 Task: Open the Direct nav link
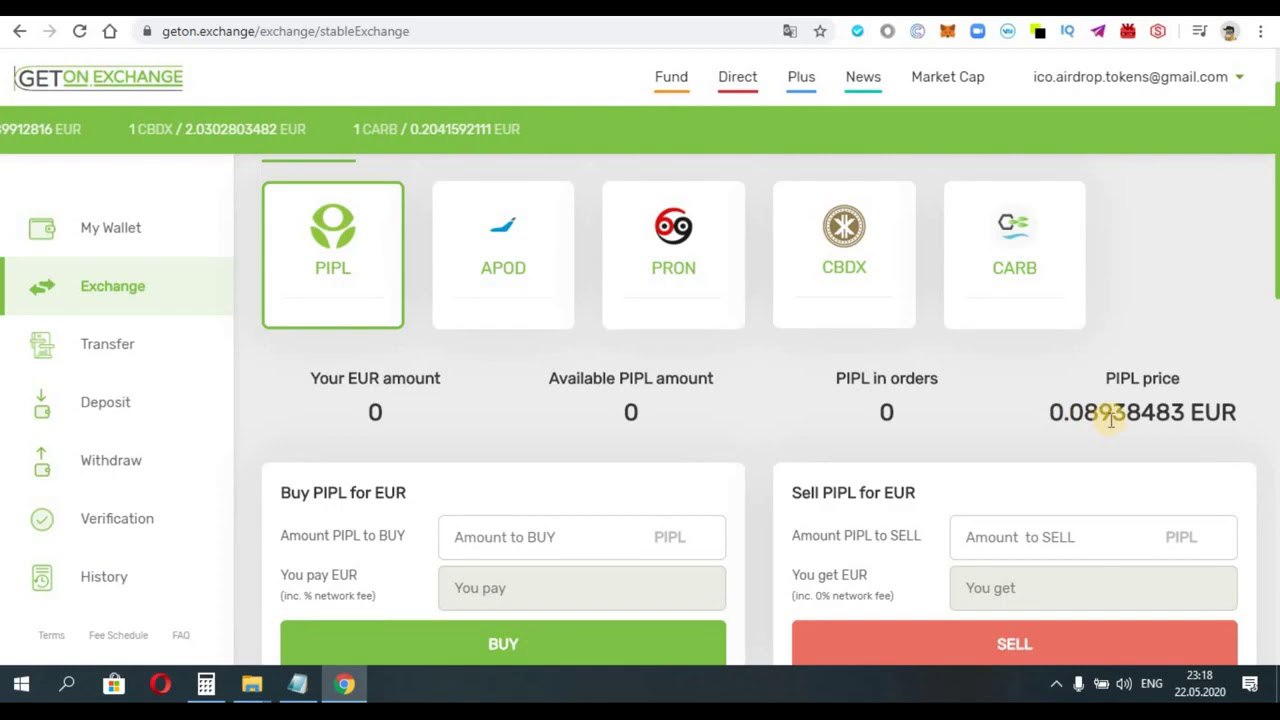coord(737,77)
